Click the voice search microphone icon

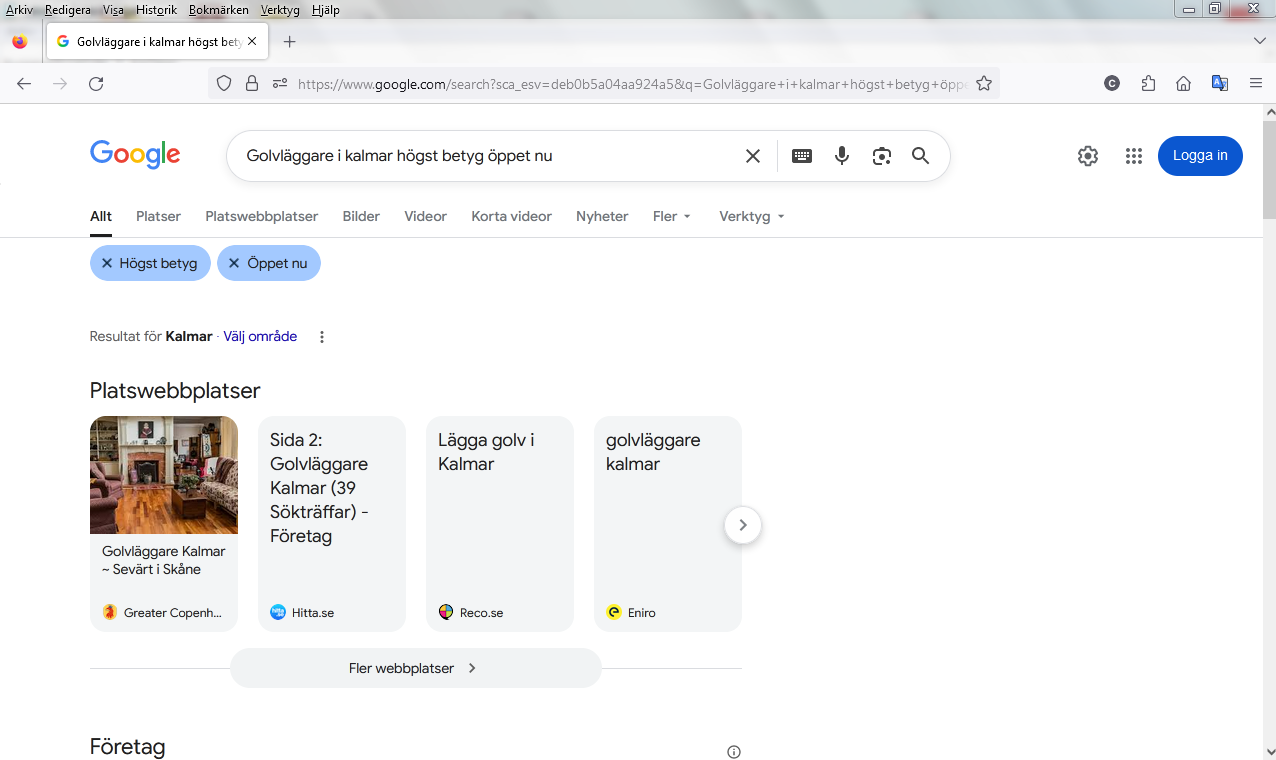842,156
